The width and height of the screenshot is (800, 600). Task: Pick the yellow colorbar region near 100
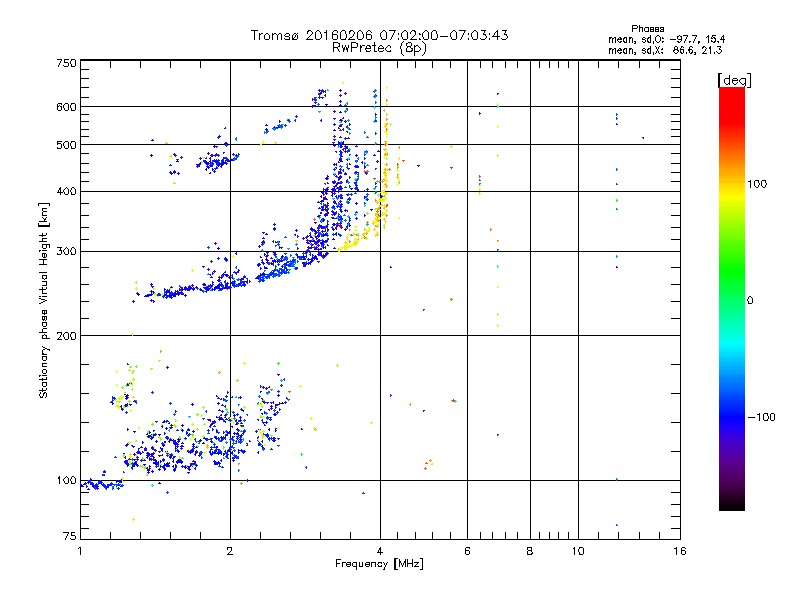(x=732, y=185)
